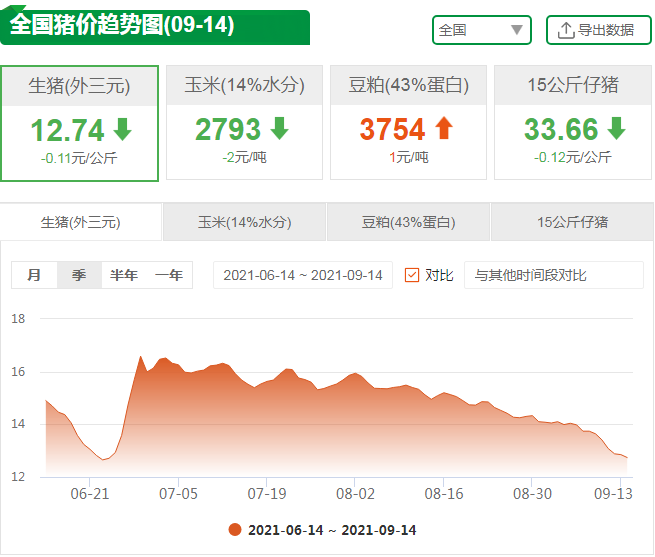The image size is (655, 557).
Task: Click the 07-05 x-axis date label
Action: (x=178, y=493)
